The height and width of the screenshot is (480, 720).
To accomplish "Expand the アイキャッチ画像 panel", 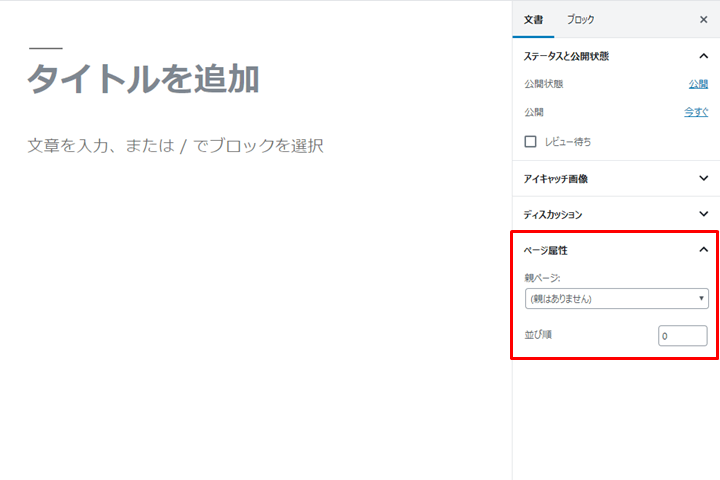I will 616,179.
